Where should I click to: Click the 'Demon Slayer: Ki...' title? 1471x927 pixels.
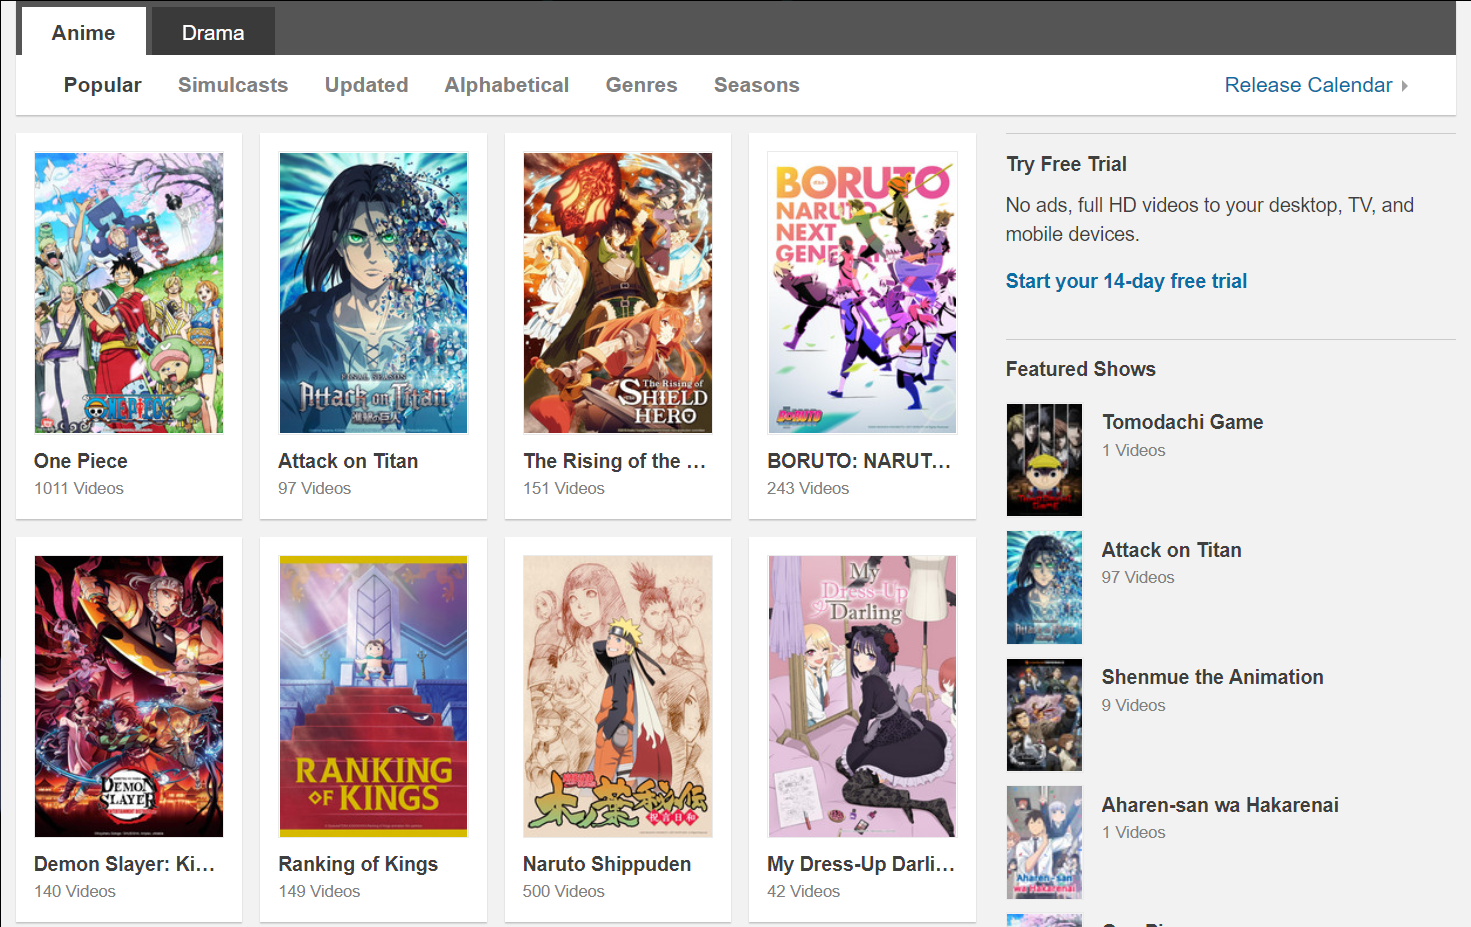[x=124, y=864]
